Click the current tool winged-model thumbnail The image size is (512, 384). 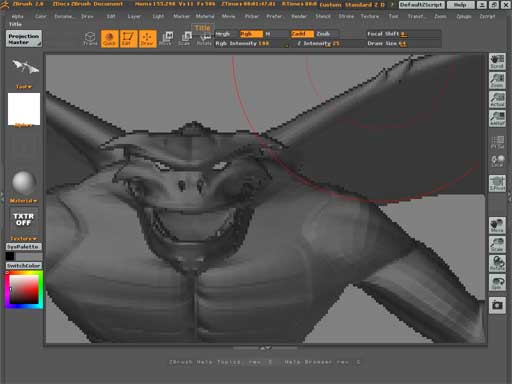pos(25,67)
